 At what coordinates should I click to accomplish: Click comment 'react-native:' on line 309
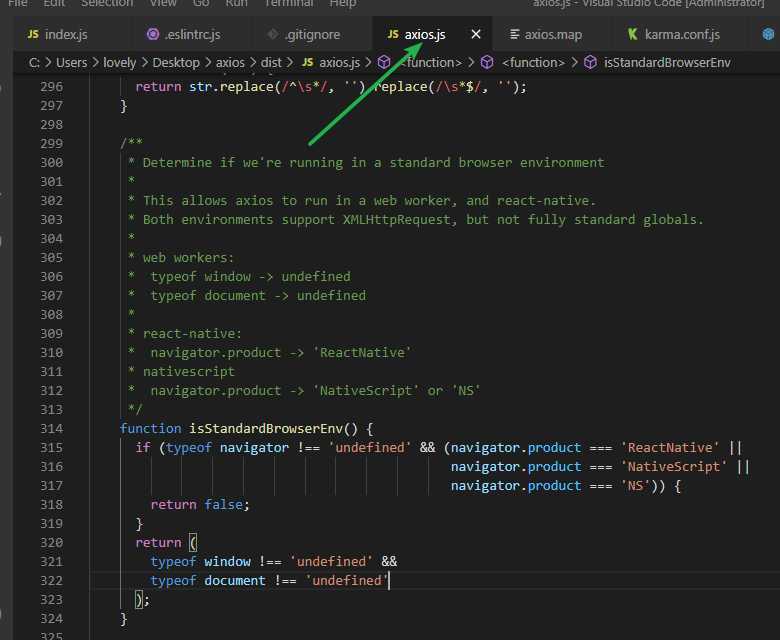(192, 334)
